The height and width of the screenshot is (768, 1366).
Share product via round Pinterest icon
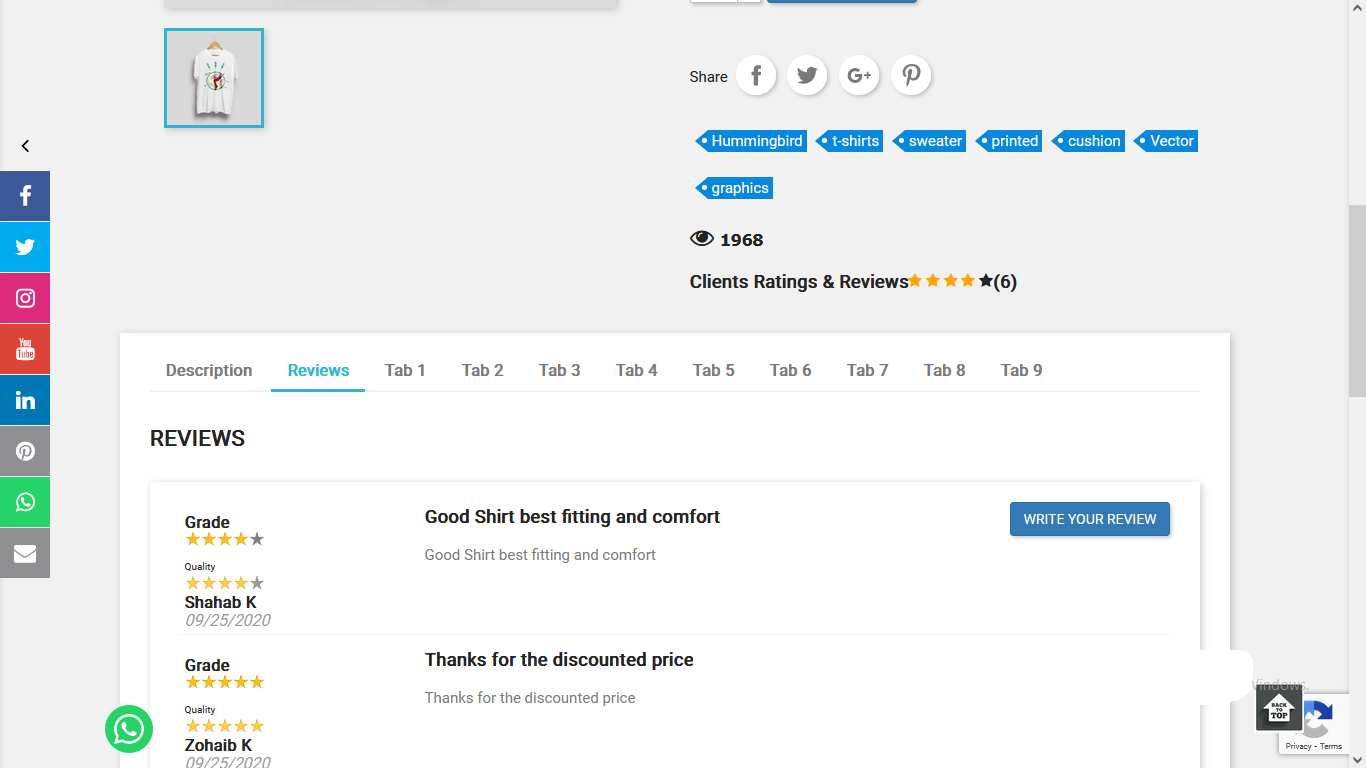pyautogui.click(x=911, y=76)
